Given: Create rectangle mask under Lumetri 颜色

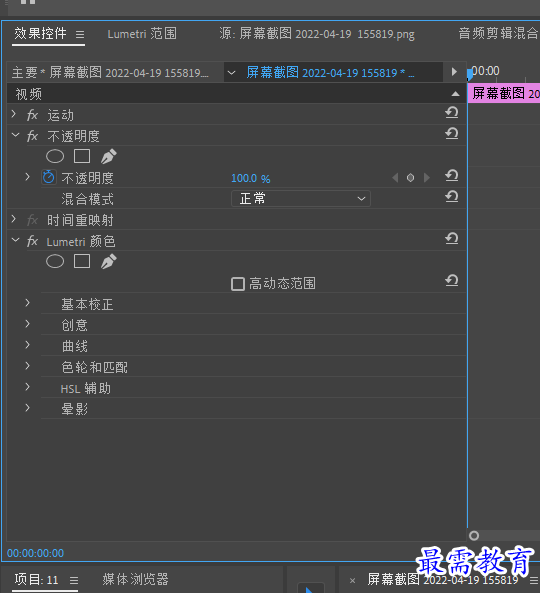Looking at the screenshot, I should pos(82,261).
